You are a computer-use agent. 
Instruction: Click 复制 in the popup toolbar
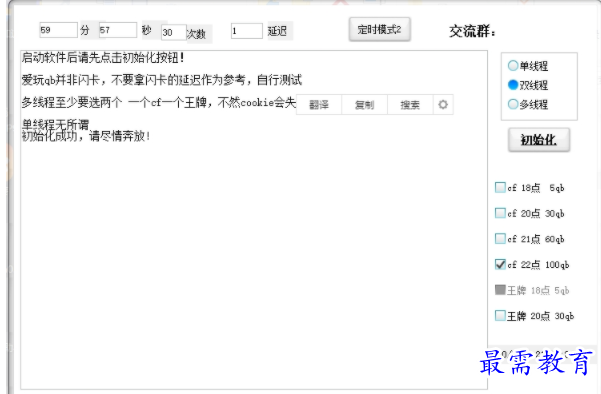(x=364, y=105)
